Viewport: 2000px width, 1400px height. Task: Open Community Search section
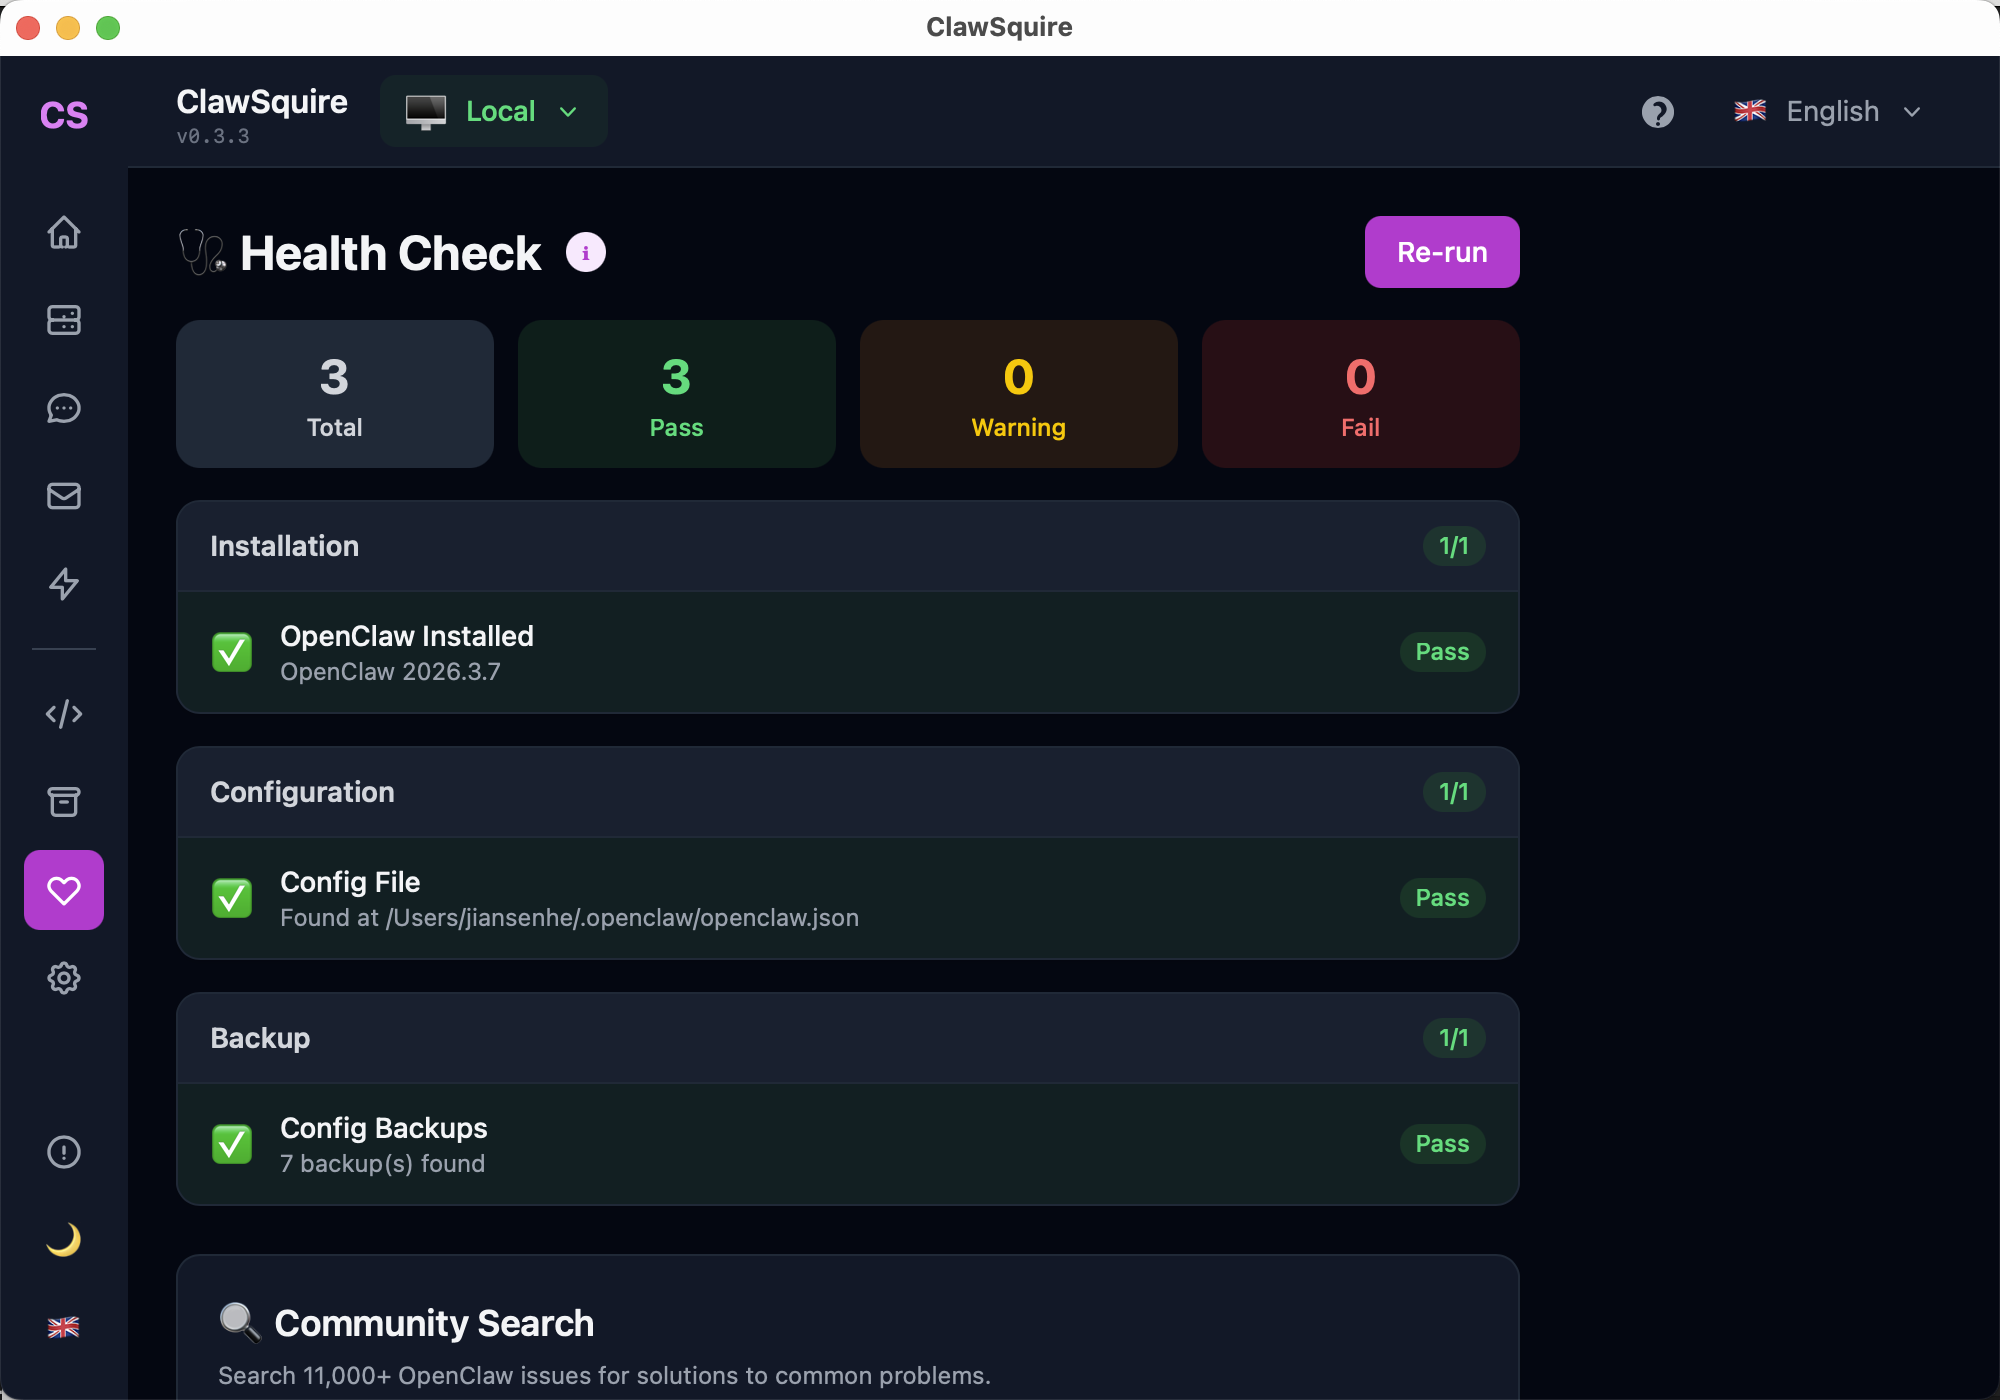click(x=433, y=1322)
